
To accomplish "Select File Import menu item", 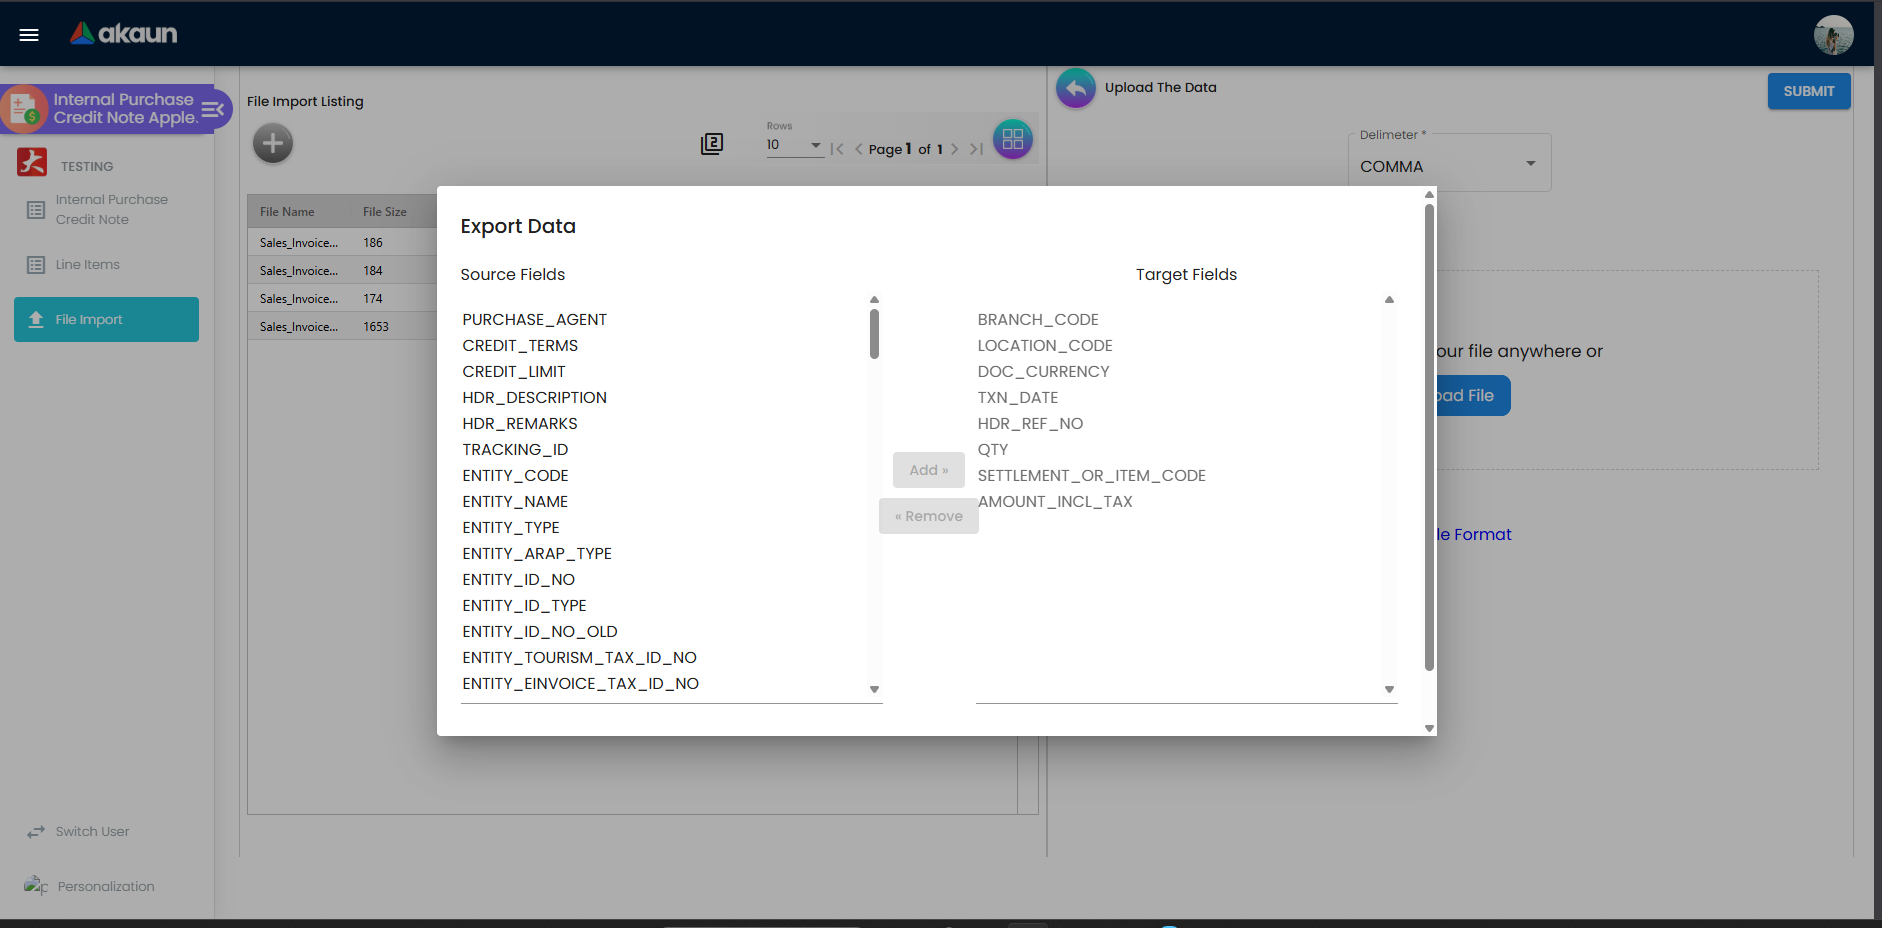I will [106, 319].
